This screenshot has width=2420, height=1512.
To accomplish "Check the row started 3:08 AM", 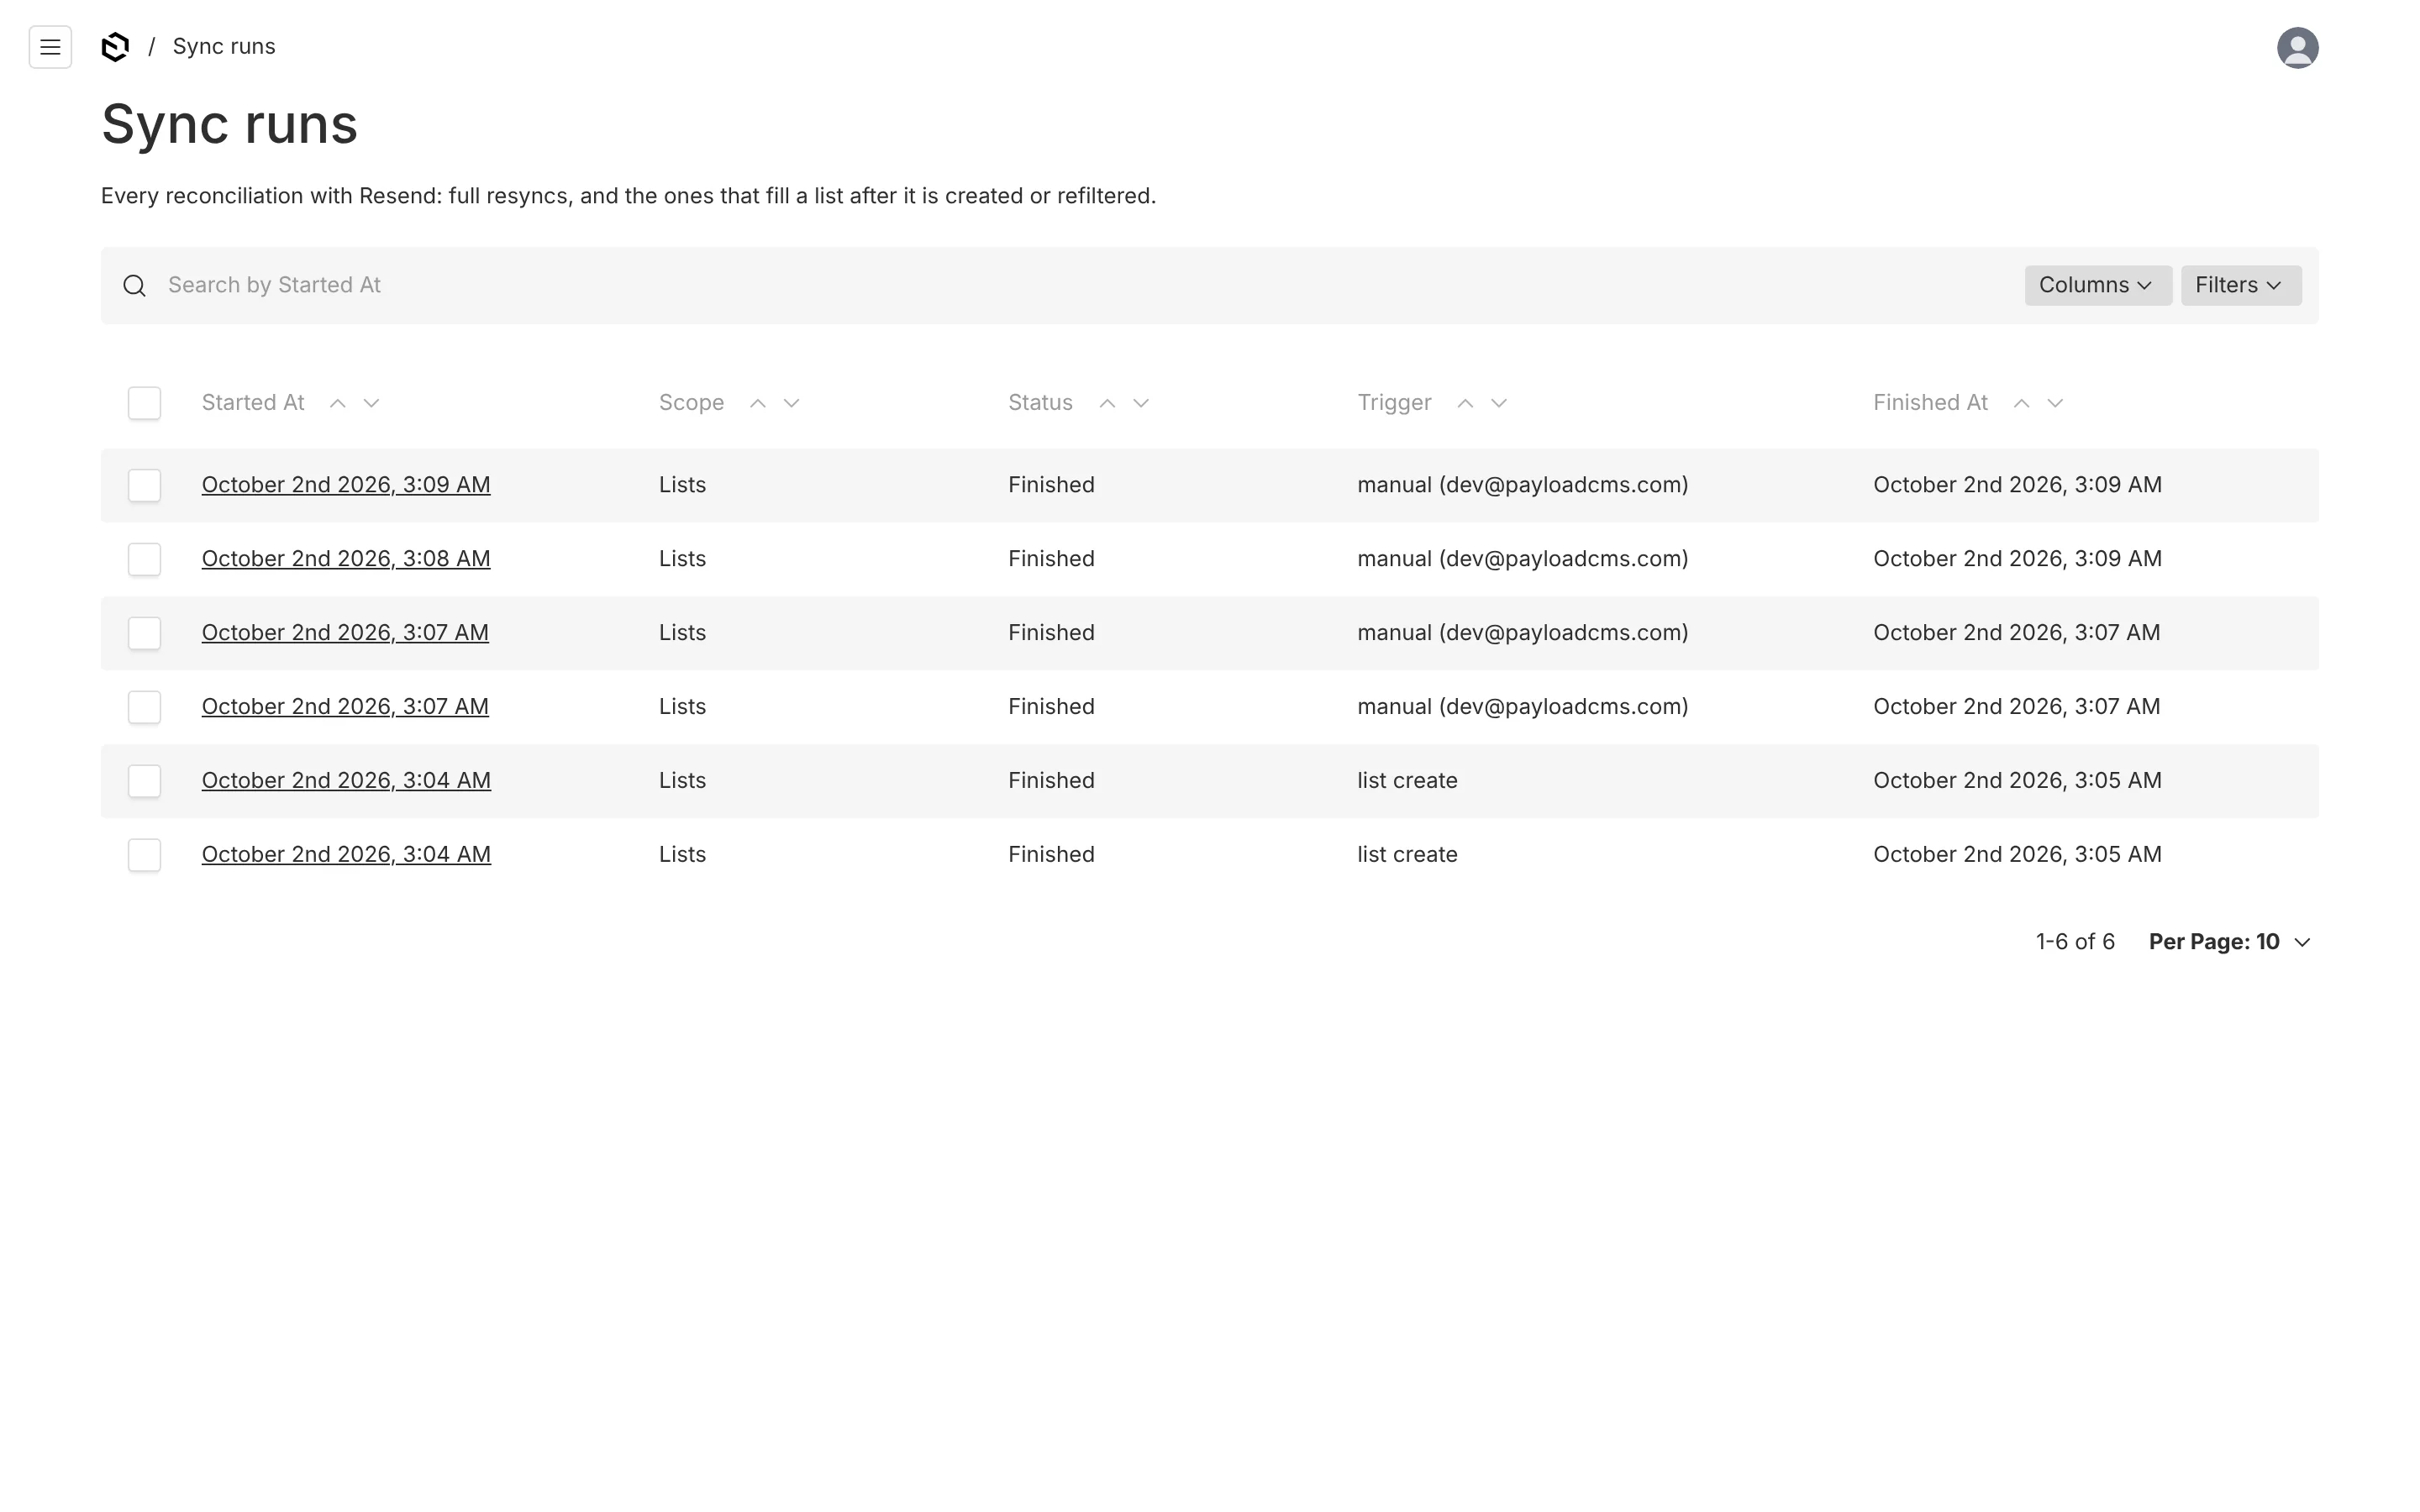I will [x=144, y=559].
